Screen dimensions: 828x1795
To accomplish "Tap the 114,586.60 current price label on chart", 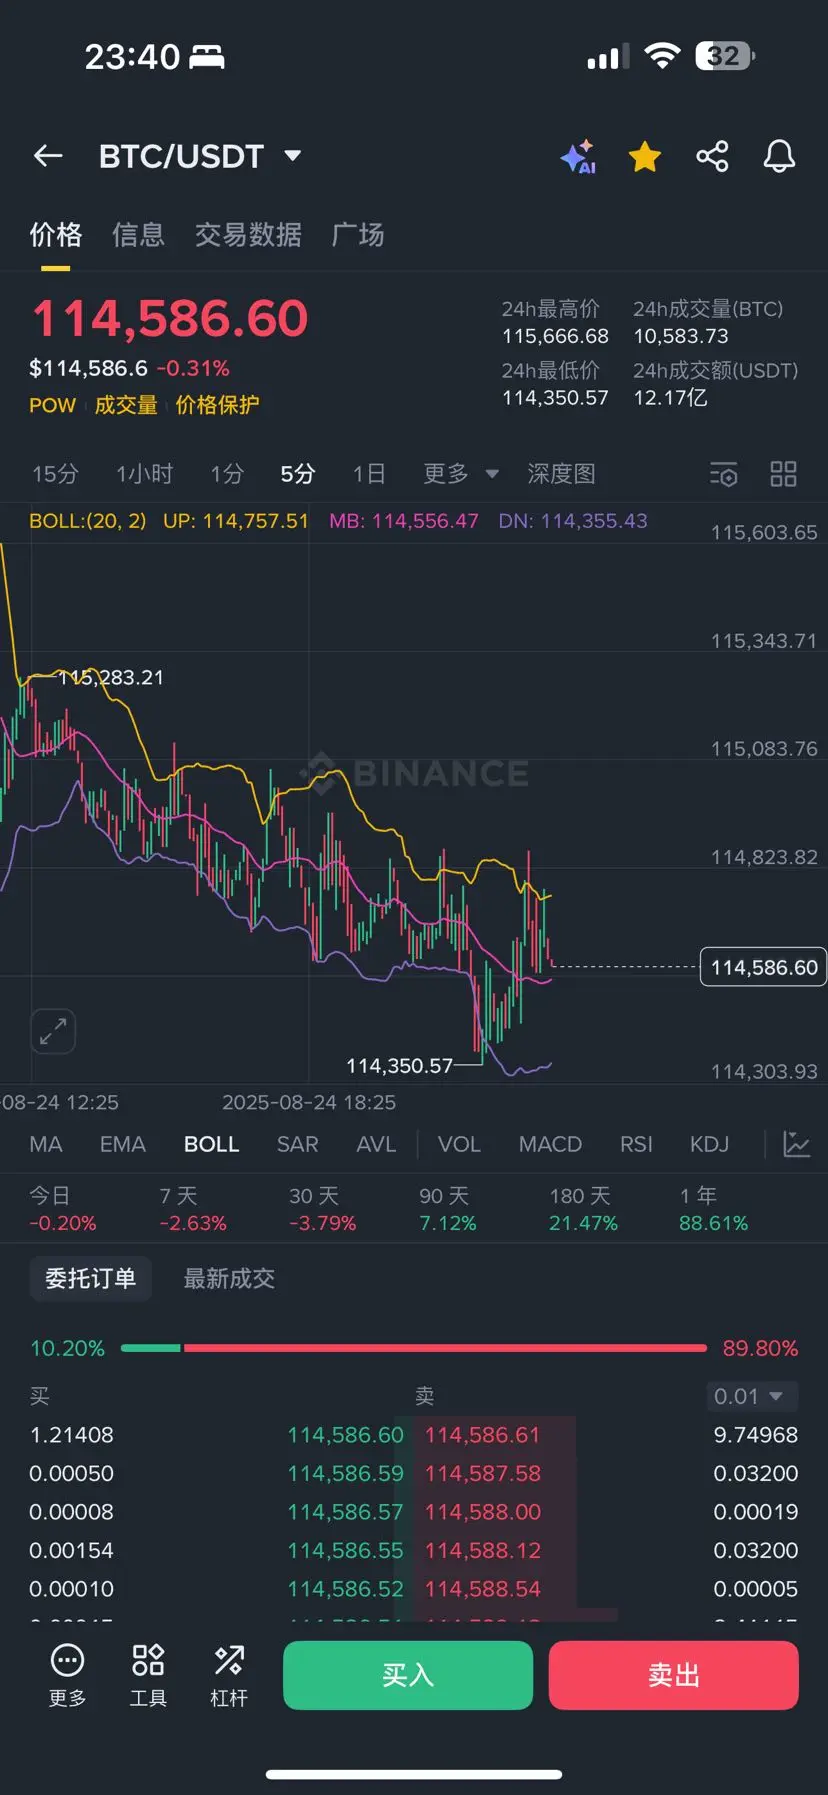I will point(764,967).
